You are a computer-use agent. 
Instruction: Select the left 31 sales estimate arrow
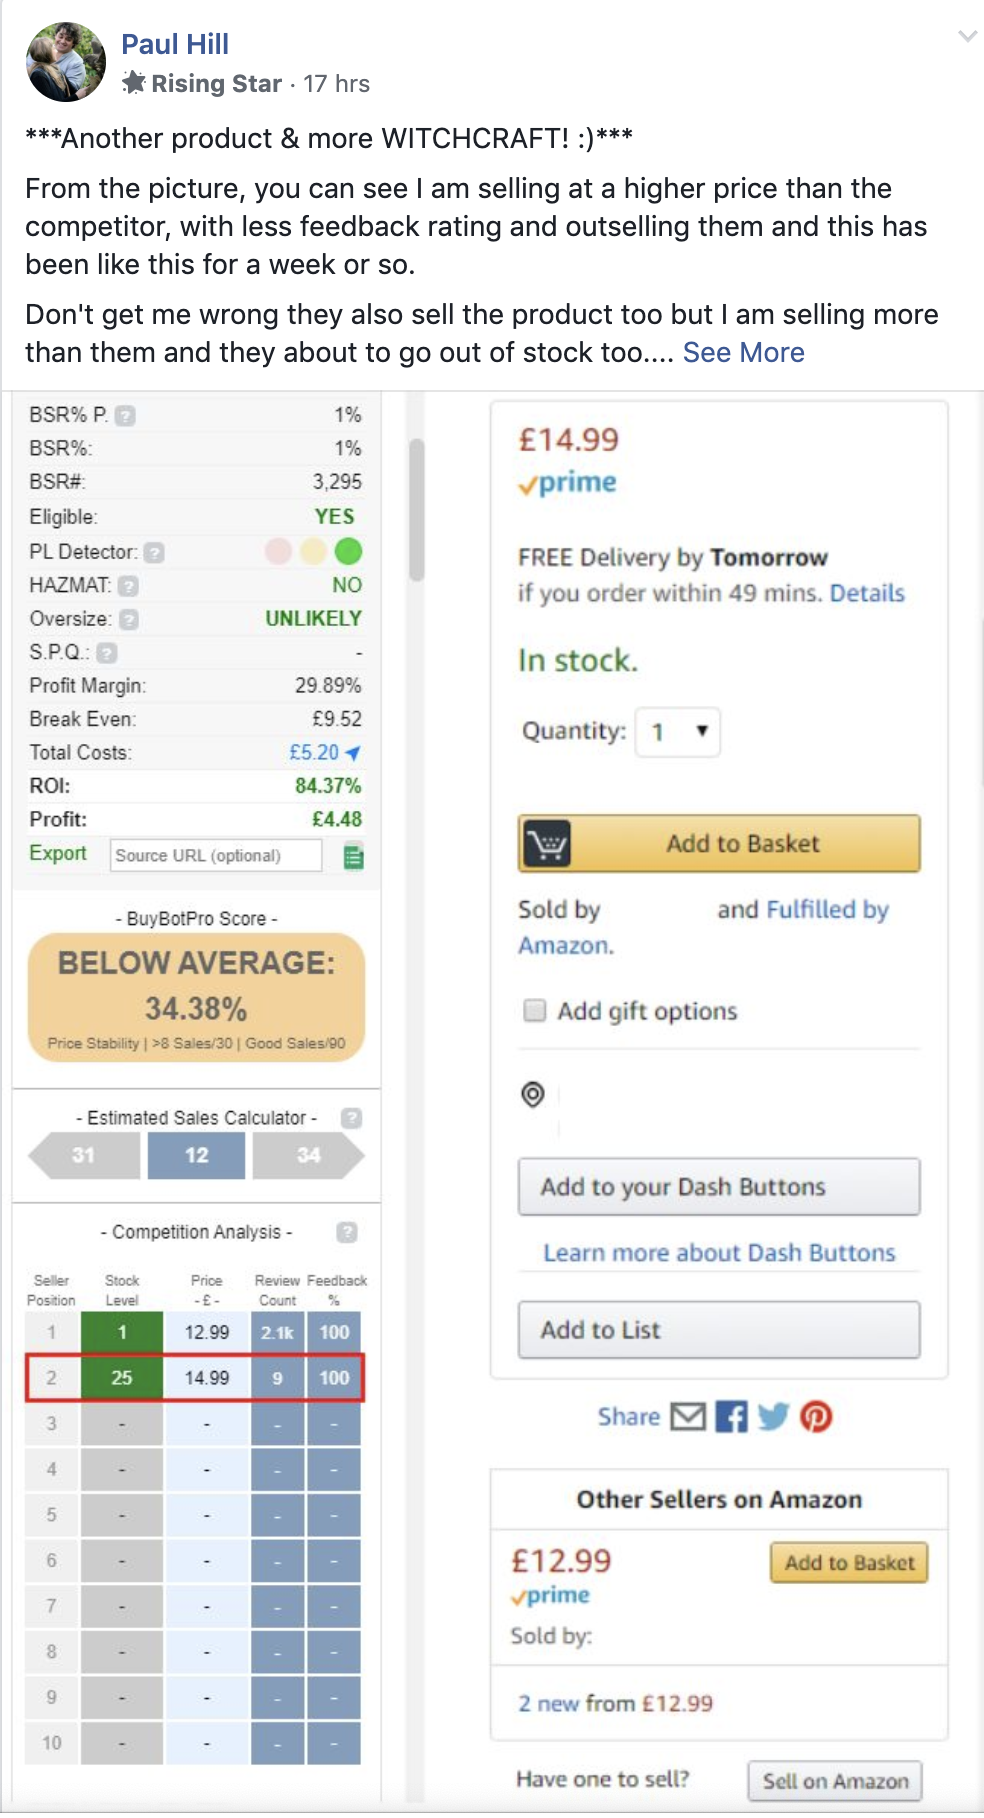click(84, 1156)
